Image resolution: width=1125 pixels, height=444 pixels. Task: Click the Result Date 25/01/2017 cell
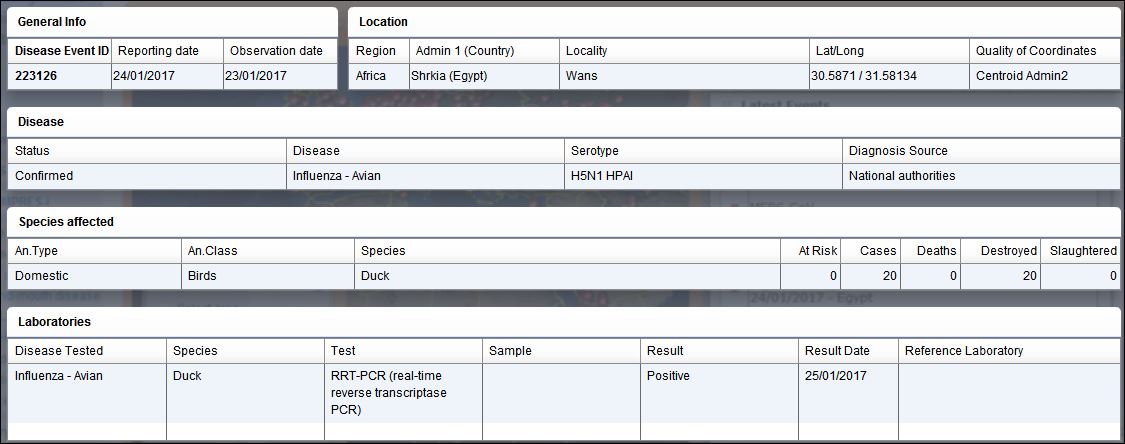pos(848,393)
